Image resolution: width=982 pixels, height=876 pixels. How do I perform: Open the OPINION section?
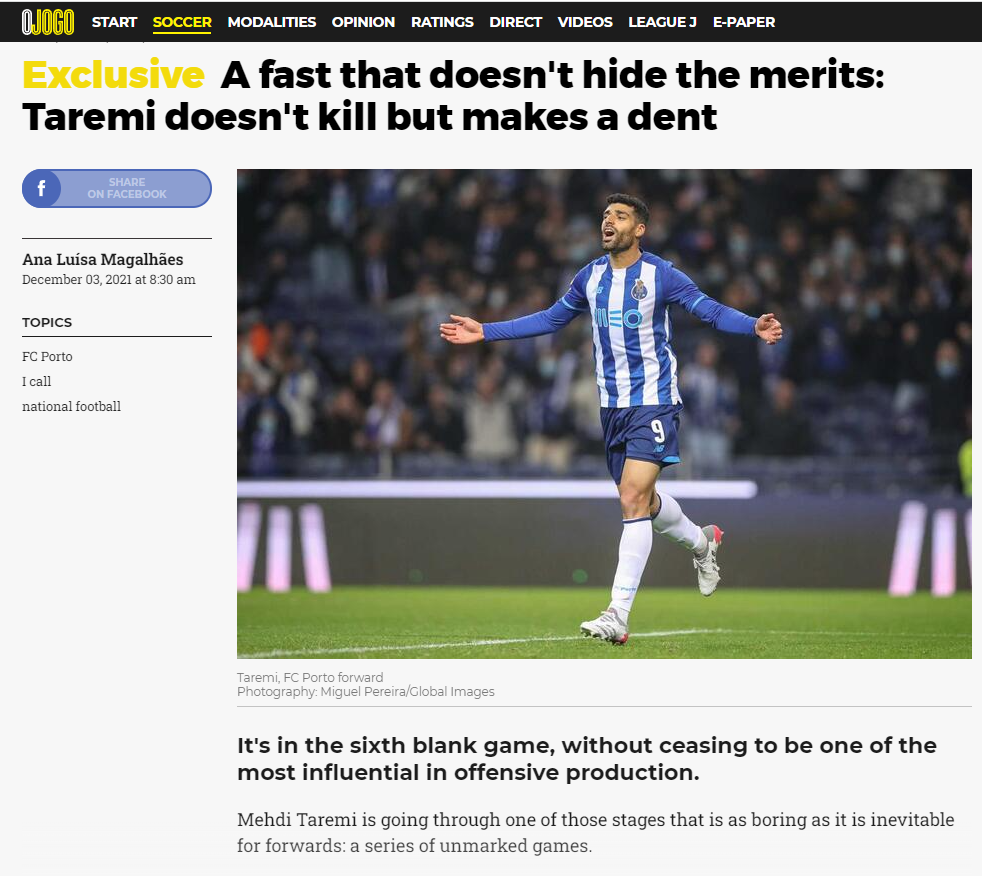click(363, 22)
